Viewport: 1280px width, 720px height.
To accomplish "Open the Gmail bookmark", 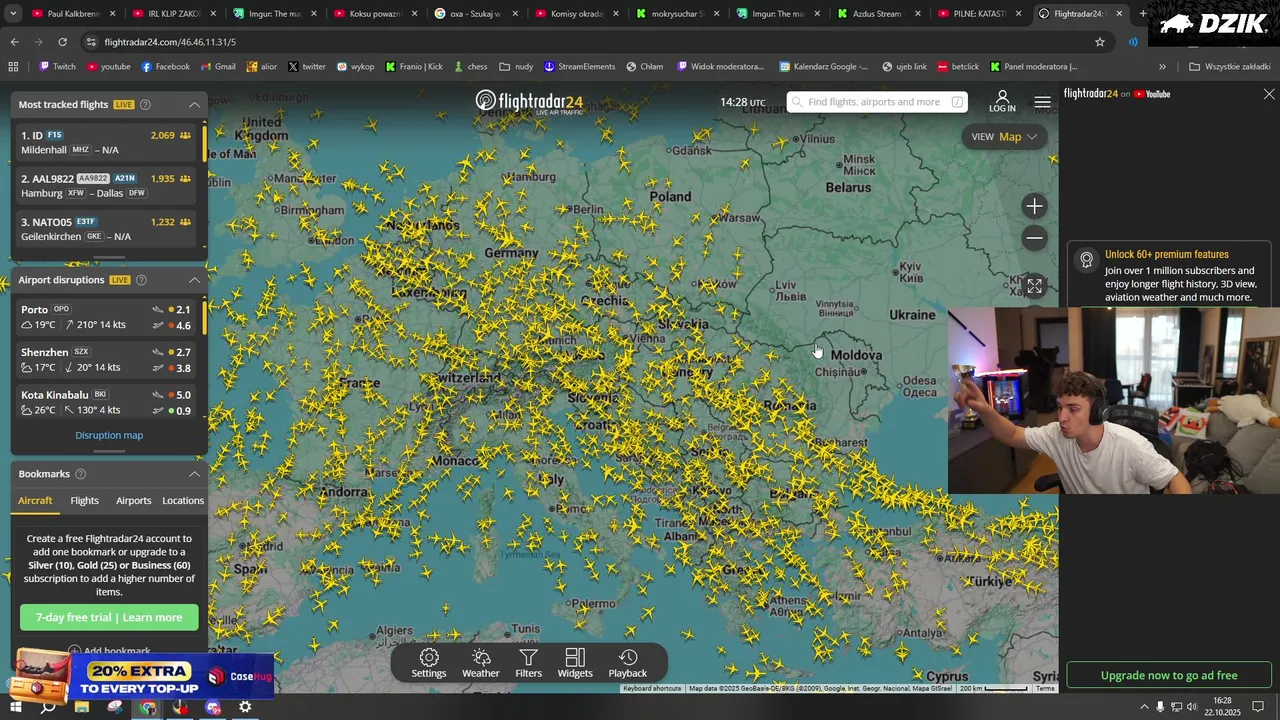I will click(x=217, y=67).
